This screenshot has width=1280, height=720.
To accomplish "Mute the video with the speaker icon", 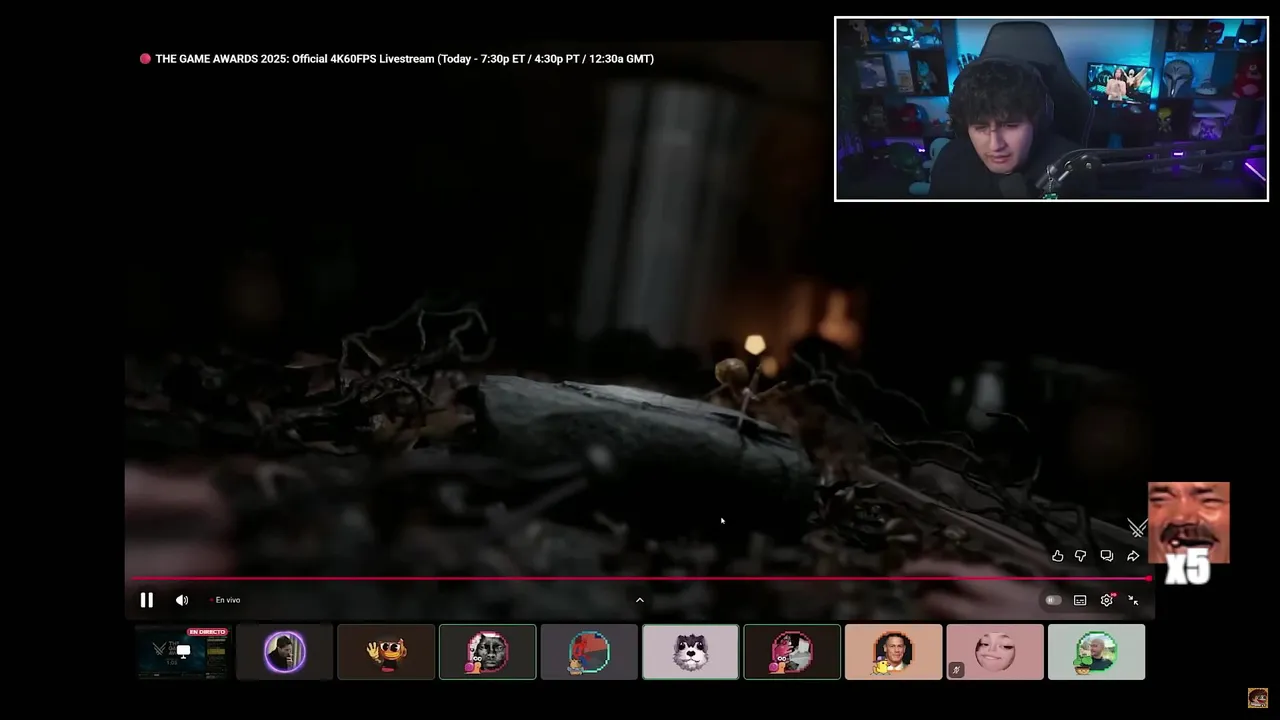I will (181, 600).
